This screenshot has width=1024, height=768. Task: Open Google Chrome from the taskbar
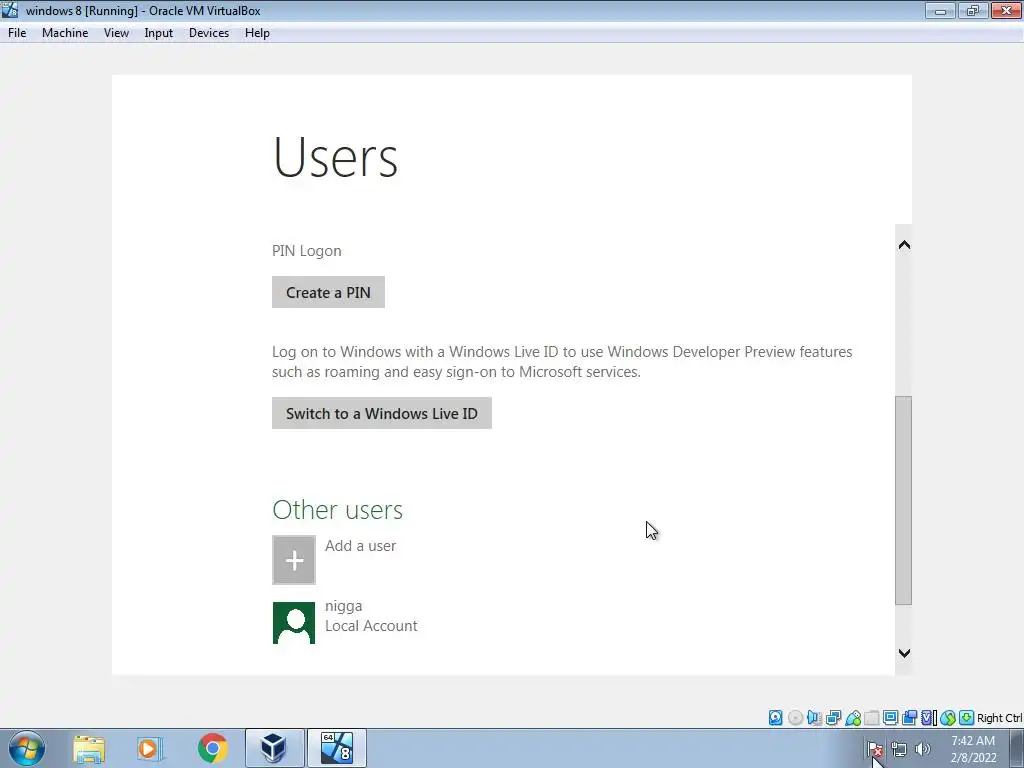click(x=212, y=748)
